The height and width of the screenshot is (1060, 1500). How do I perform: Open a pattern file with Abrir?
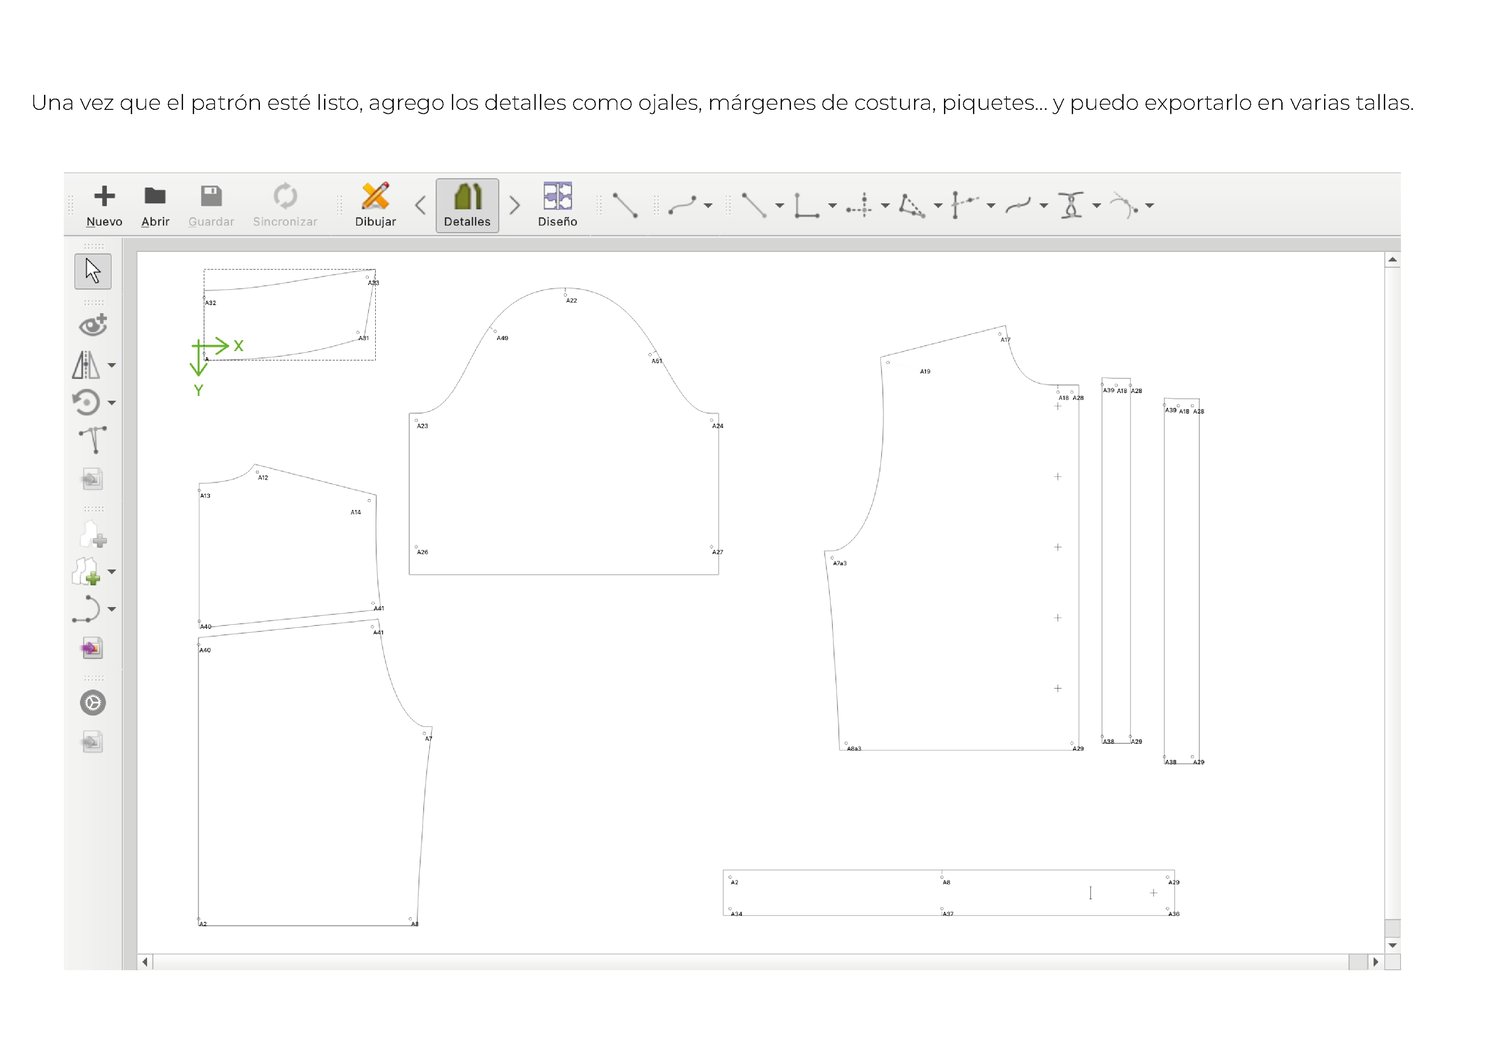pyautogui.click(x=155, y=206)
